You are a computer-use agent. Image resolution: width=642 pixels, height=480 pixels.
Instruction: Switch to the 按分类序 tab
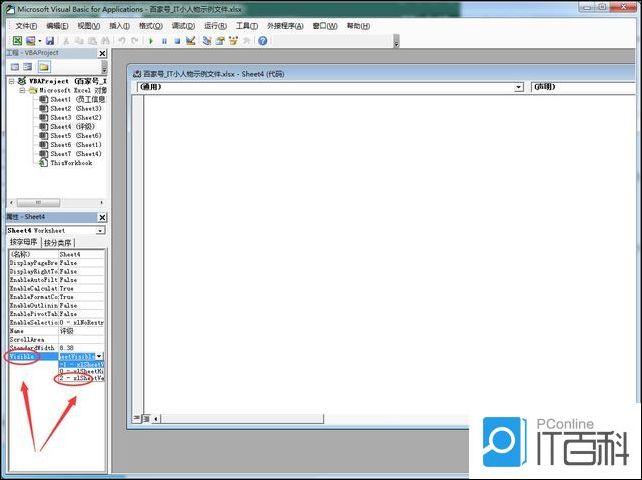58,243
